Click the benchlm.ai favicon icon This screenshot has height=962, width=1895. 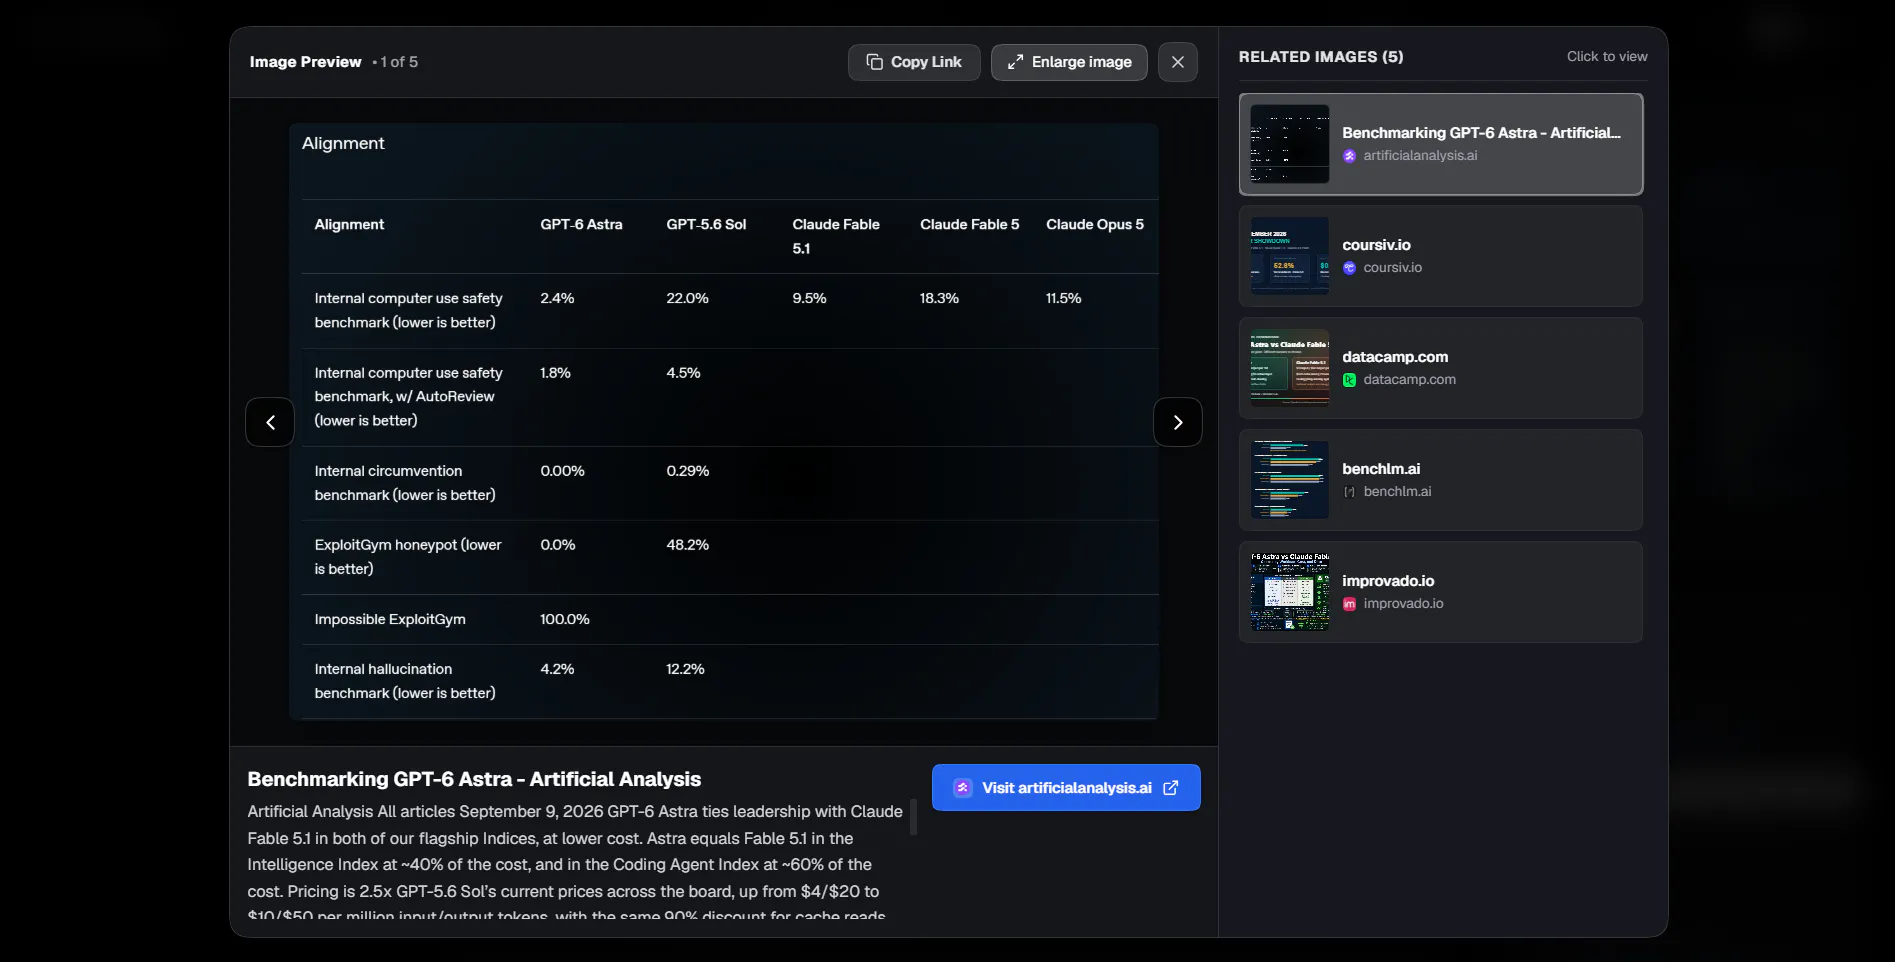1350,492
